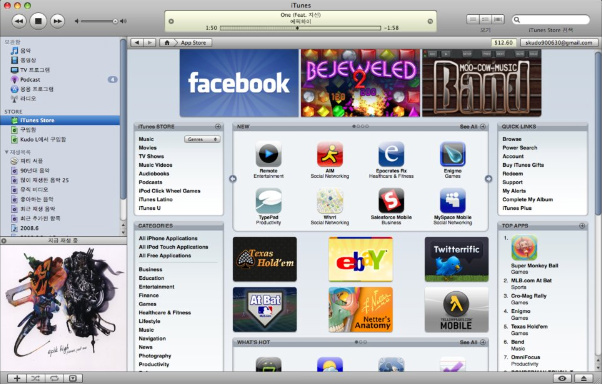This screenshot has height=384, width=602.
Task: Adjust the volume slider
Action: tap(98, 21)
